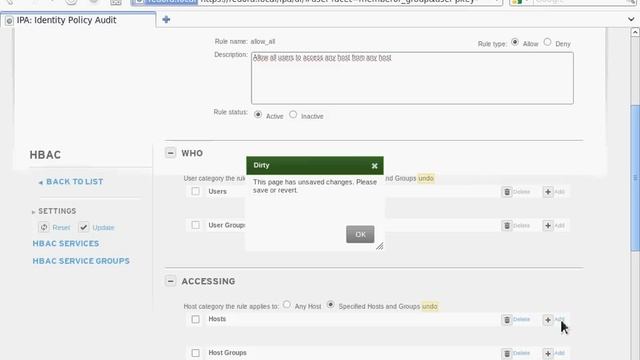Click the browser URL address bar
The height and width of the screenshot is (360, 640).
coord(316,2)
